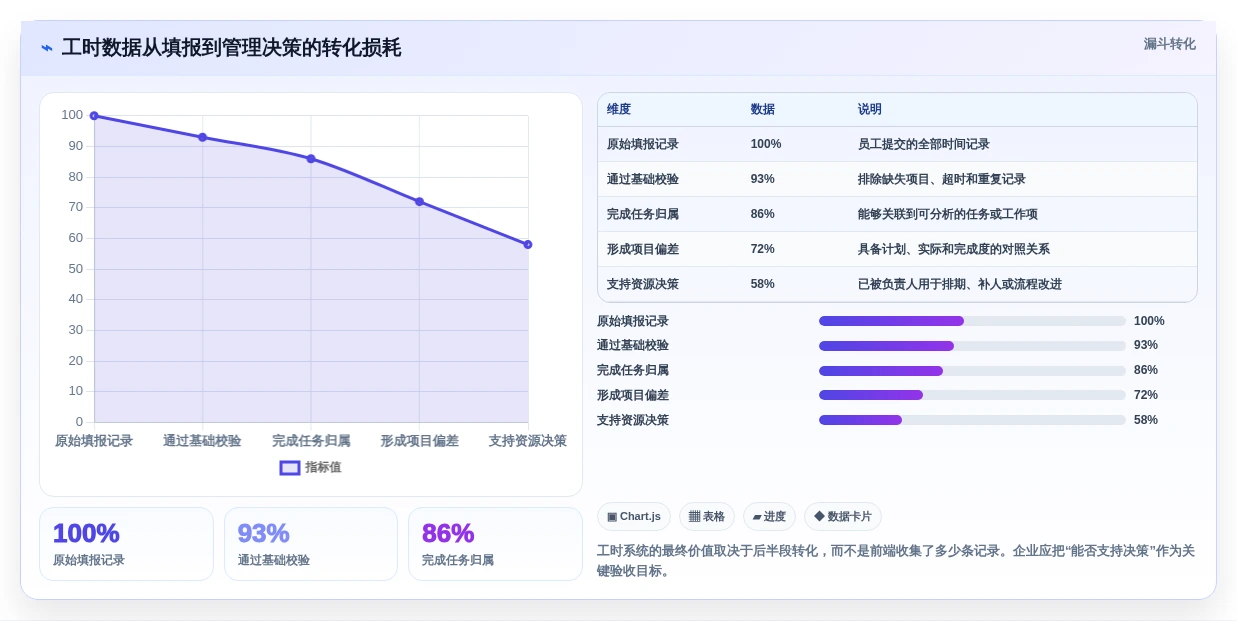Click the 58% value in the table
This screenshot has height=621, width=1237.
tap(763, 284)
